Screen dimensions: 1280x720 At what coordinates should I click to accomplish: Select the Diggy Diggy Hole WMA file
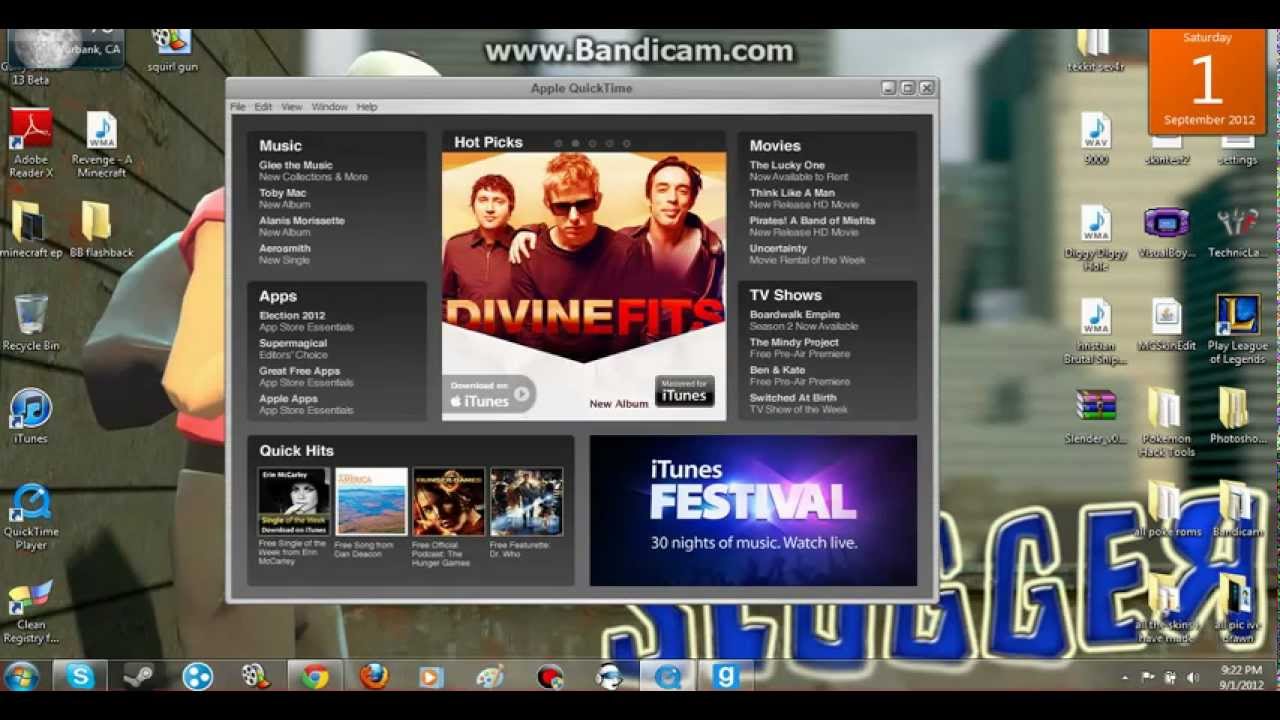(1096, 238)
